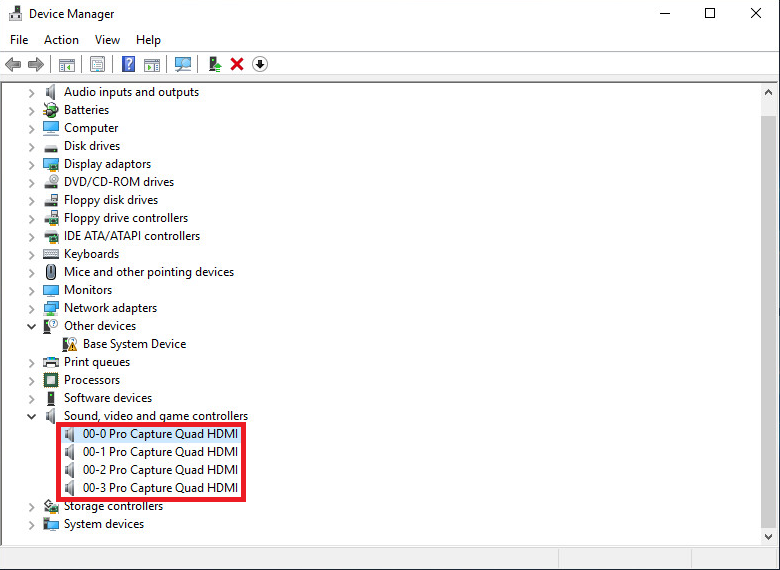Image resolution: width=780 pixels, height=570 pixels.
Task: Select 00-3 Pro Capture Quad HDMI
Action: click(x=160, y=488)
